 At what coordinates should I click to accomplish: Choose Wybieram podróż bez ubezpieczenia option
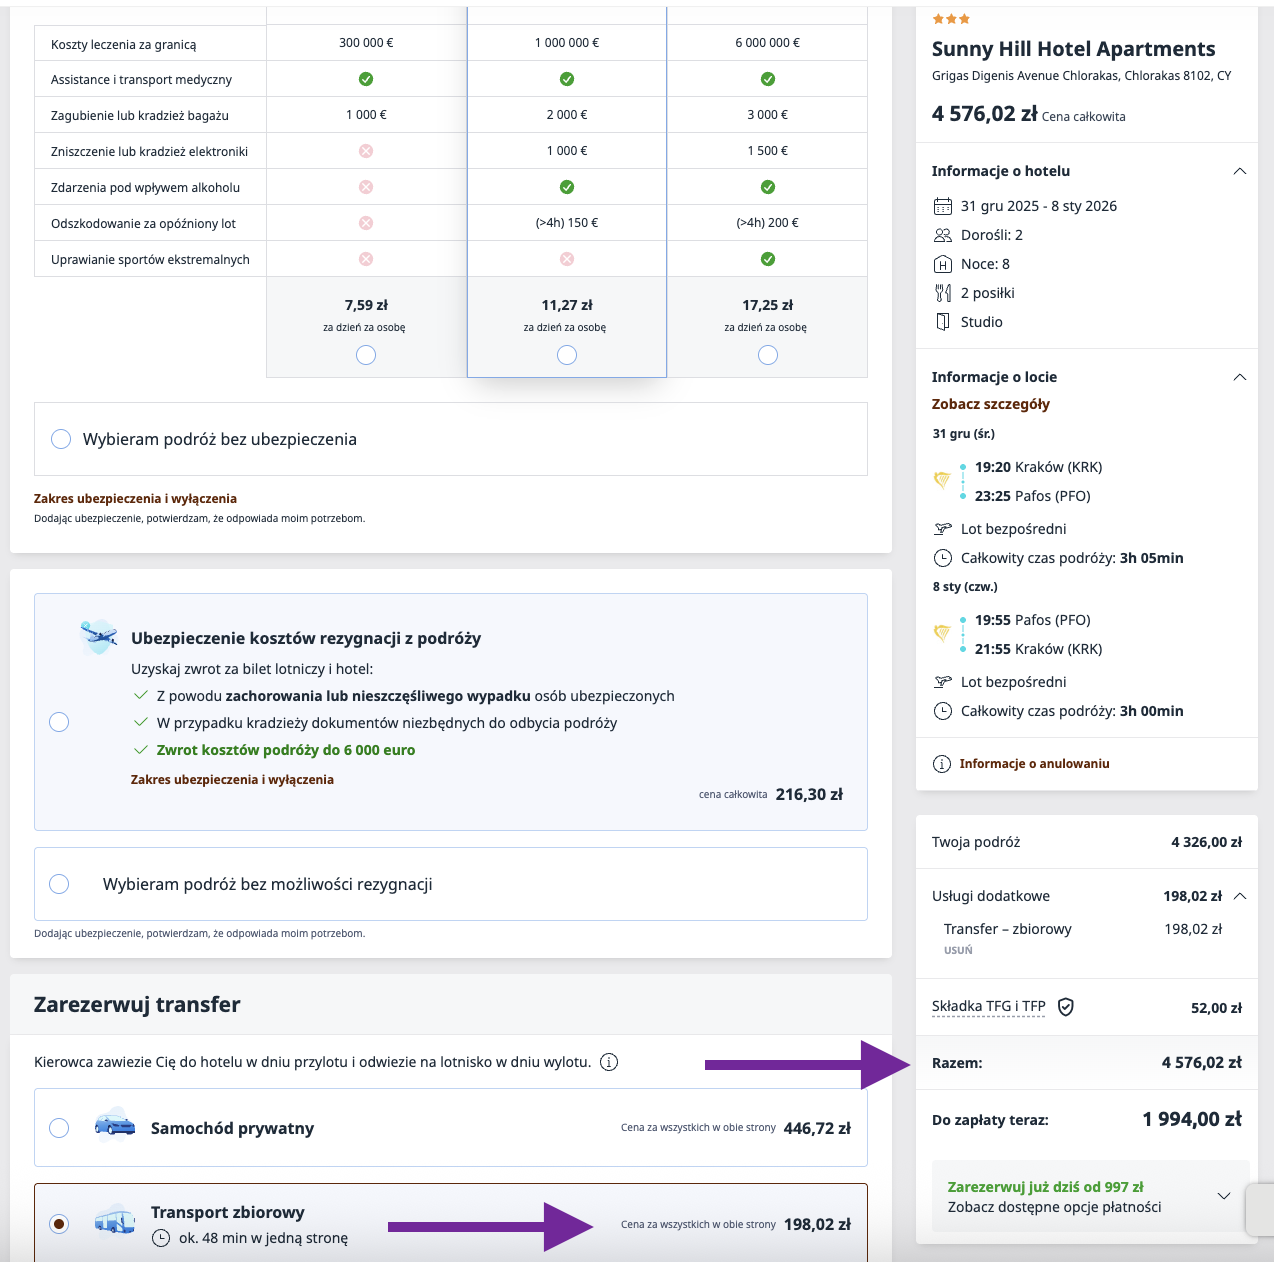tap(61, 439)
